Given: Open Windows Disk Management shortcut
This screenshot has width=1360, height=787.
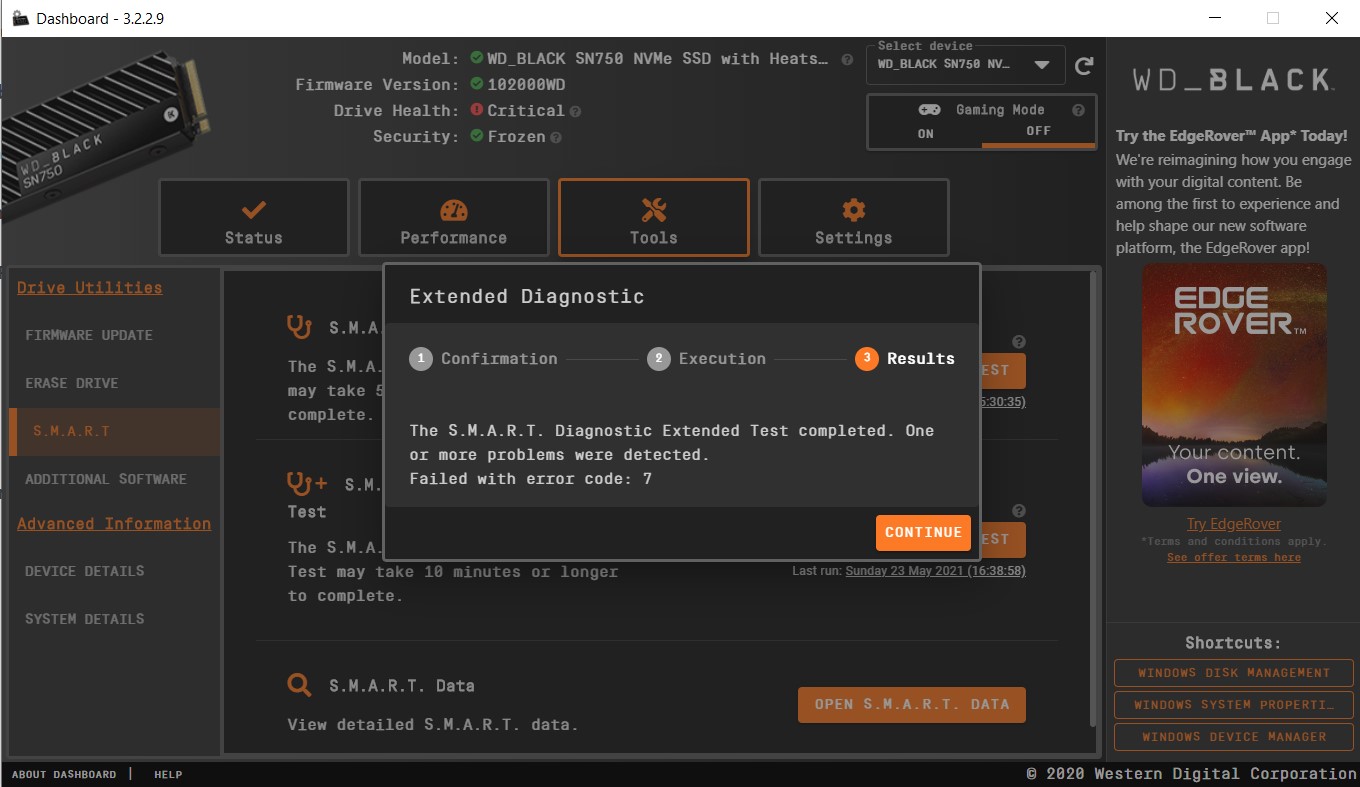Looking at the screenshot, I should point(1234,673).
